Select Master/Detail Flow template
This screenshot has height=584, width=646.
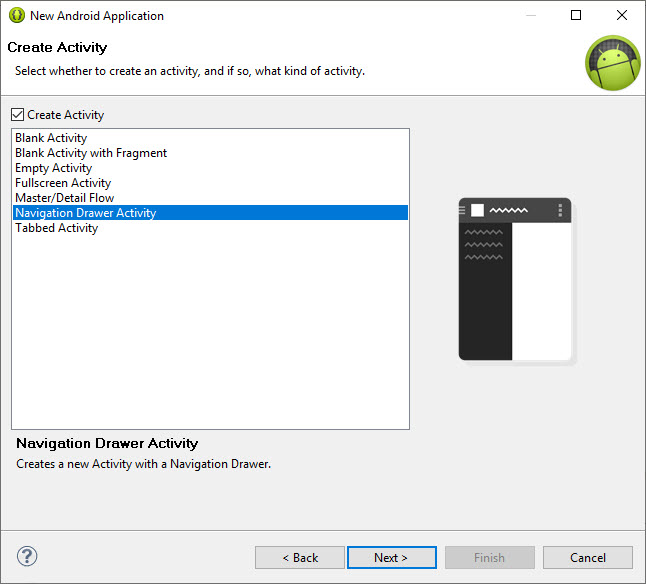210,198
